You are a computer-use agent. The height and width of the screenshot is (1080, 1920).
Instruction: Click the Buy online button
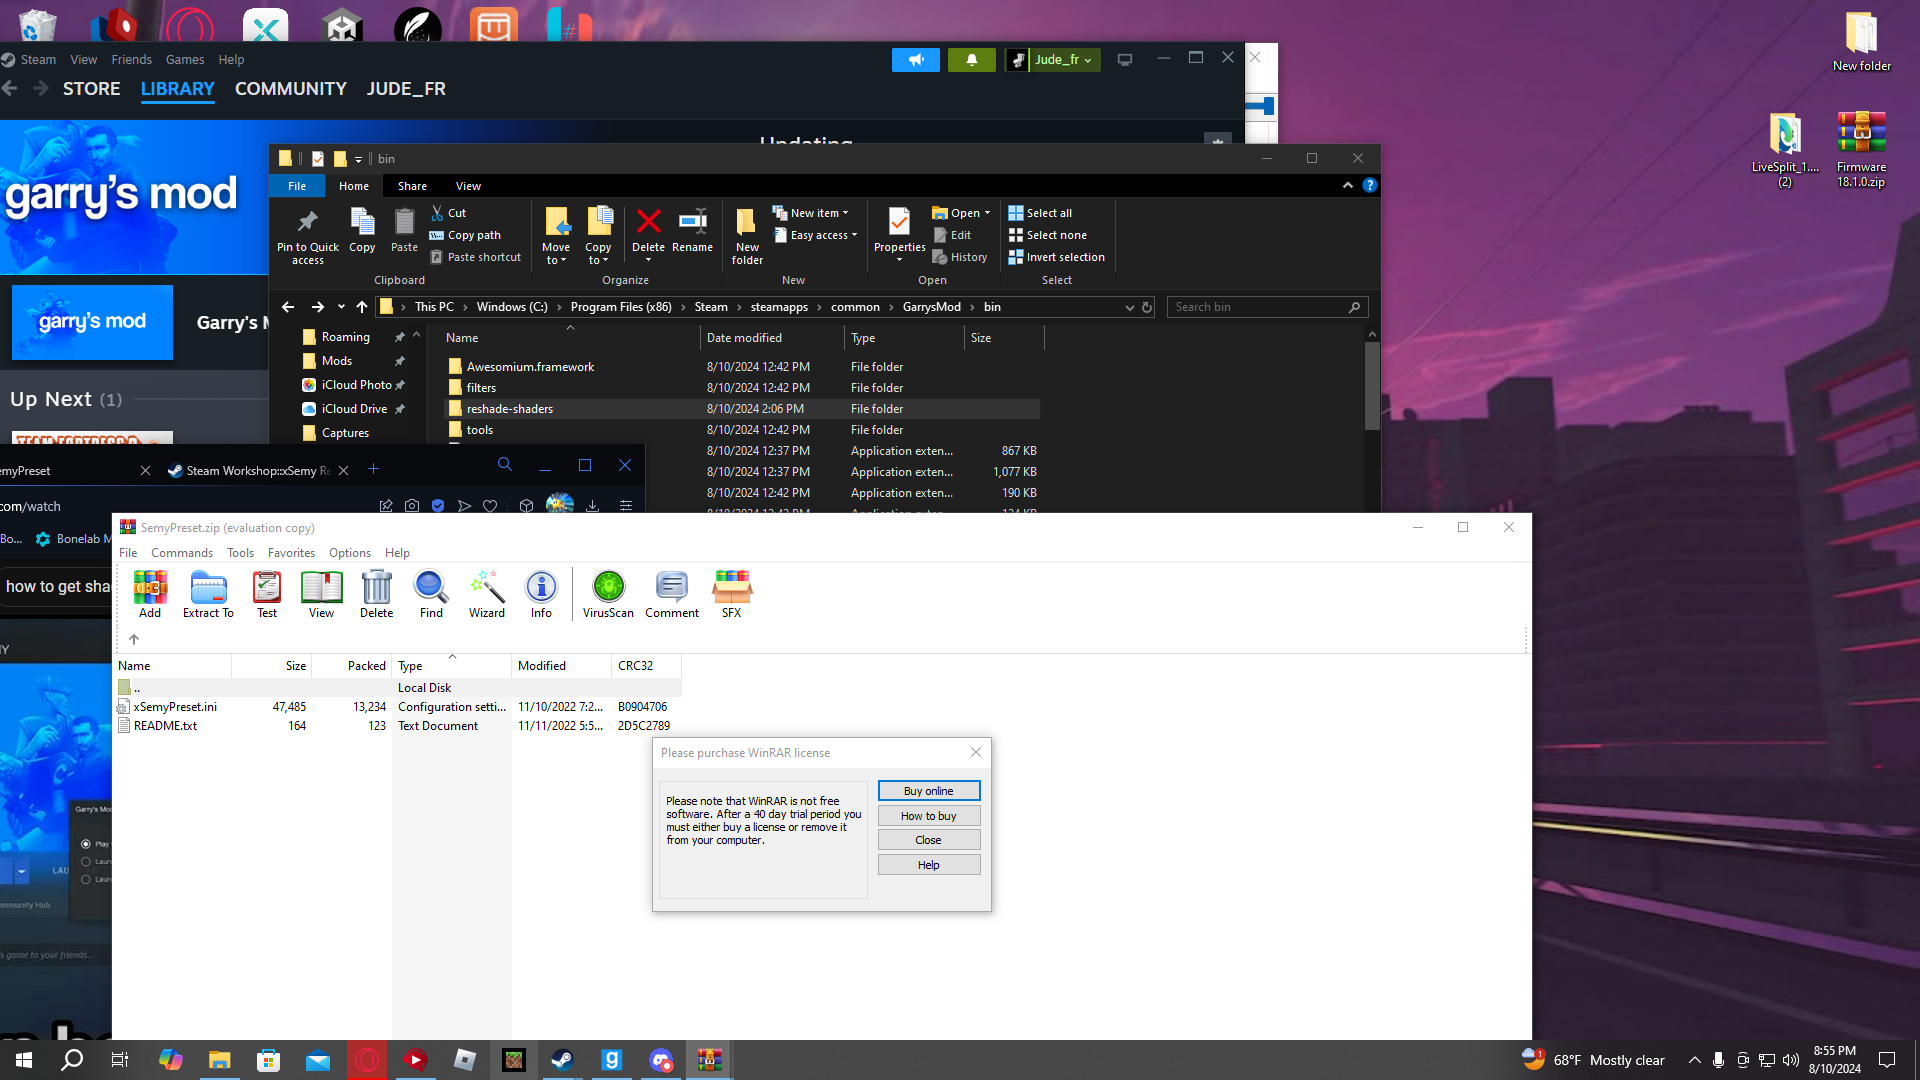click(928, 791)
